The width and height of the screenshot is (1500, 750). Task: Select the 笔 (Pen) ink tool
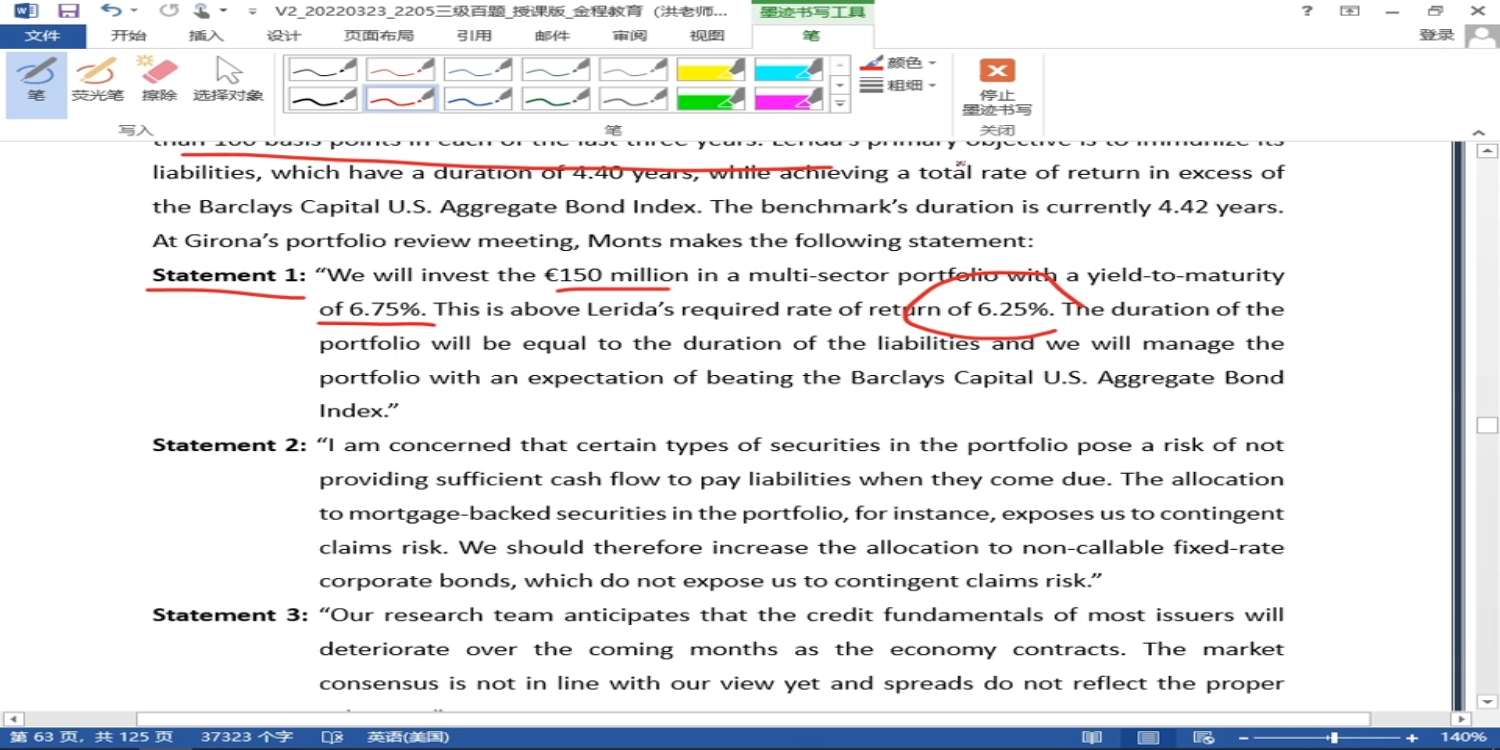point(36,80)
